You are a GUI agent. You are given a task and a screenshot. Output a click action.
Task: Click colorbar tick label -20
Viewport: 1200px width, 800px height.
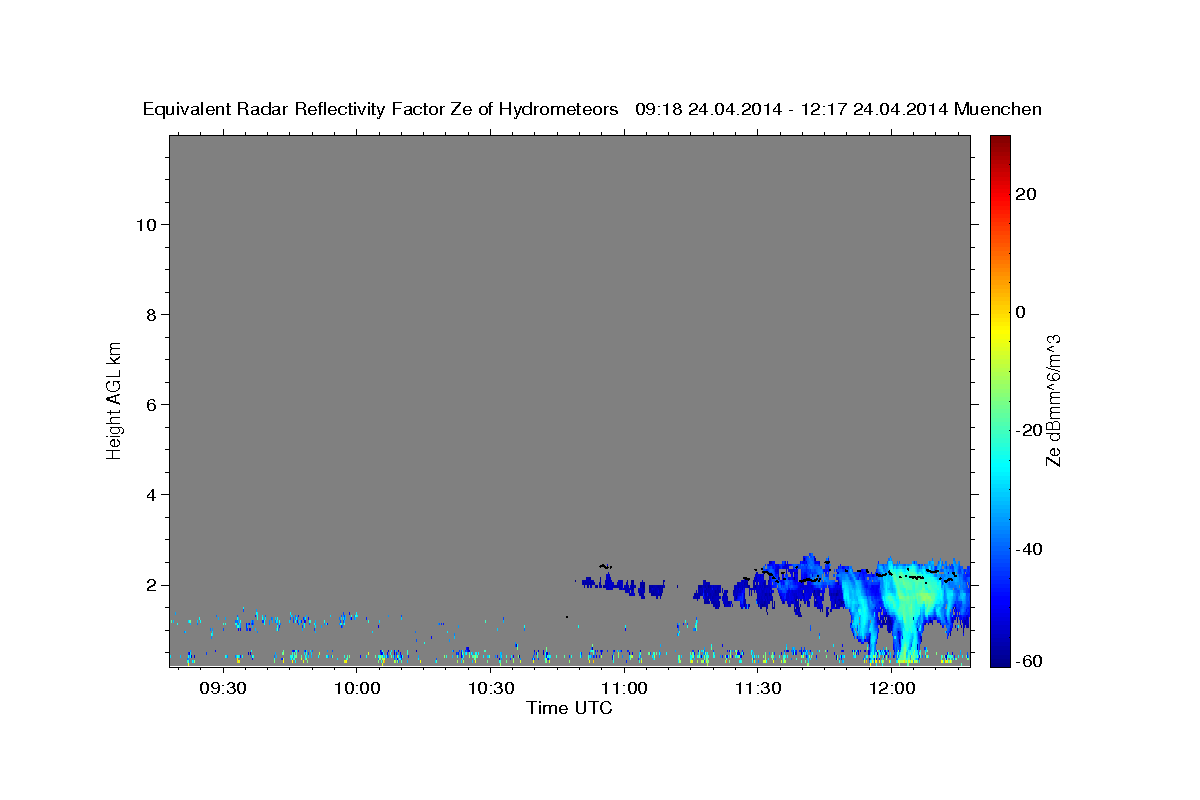[1029, 430]
